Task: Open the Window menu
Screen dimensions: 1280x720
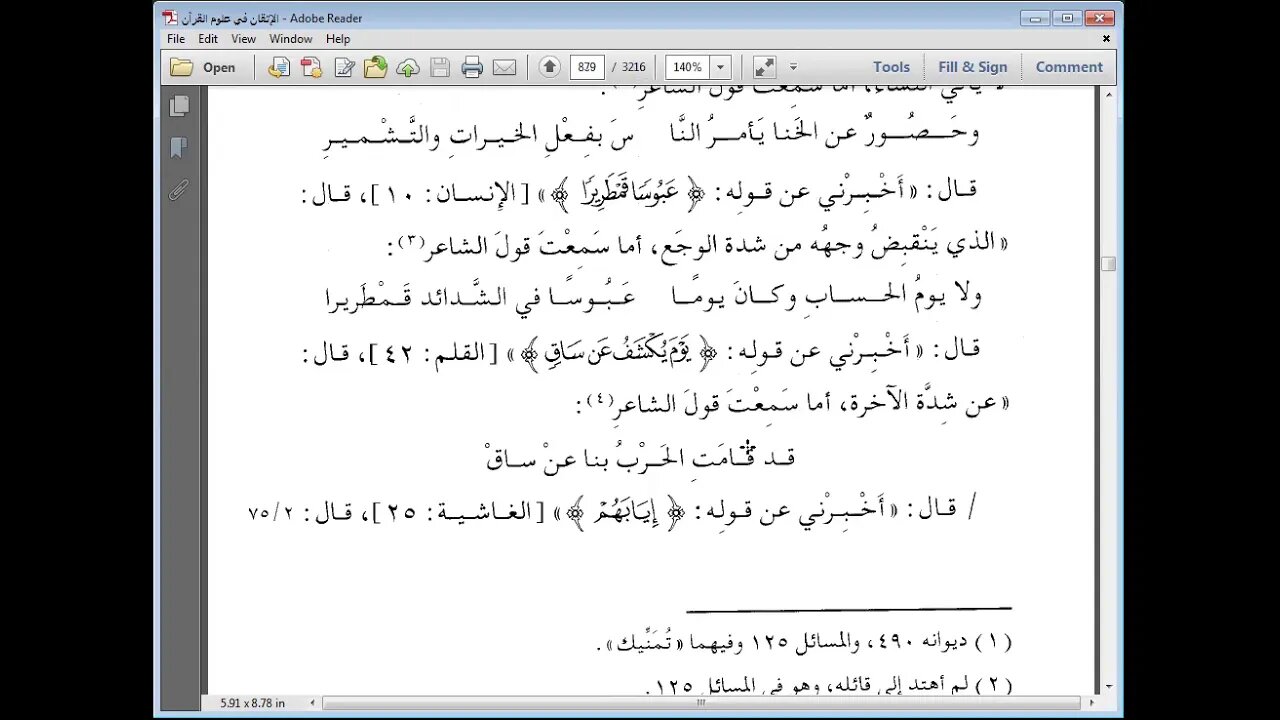Action: tap(291, 39)
